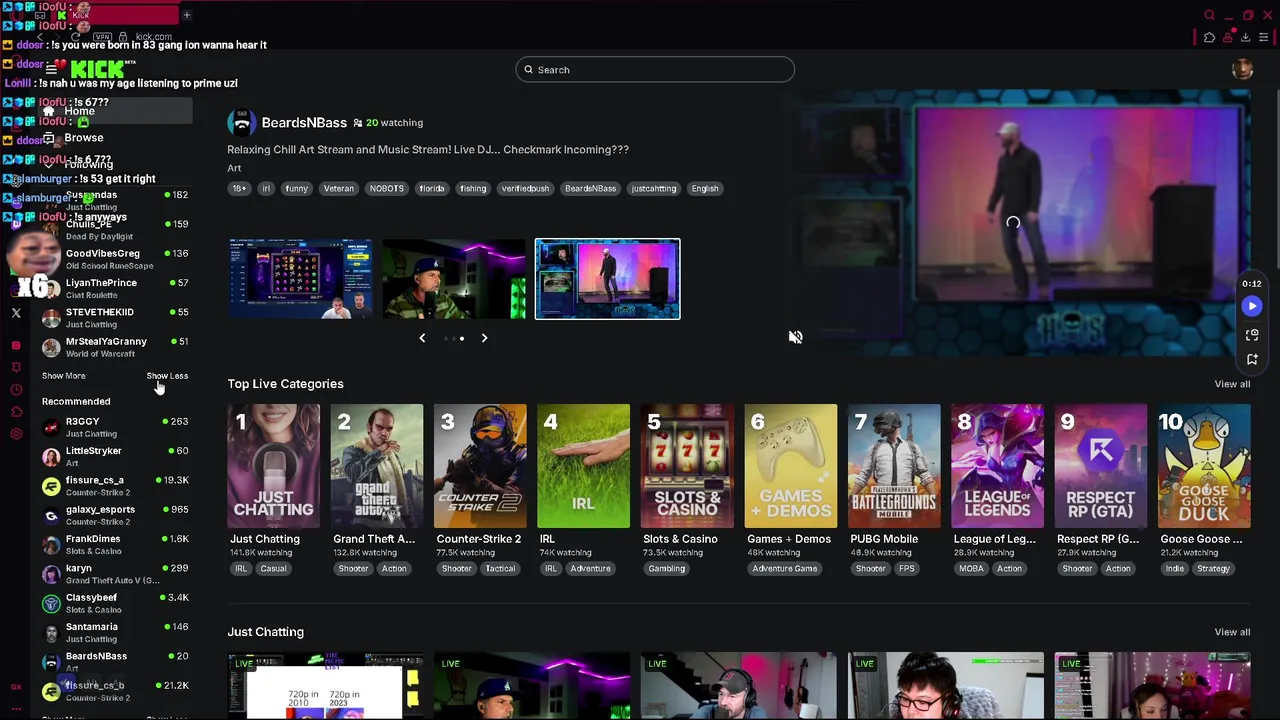Click the VPN badge in address bar
The image size is (1280, 720).
[x=102, y=37]
